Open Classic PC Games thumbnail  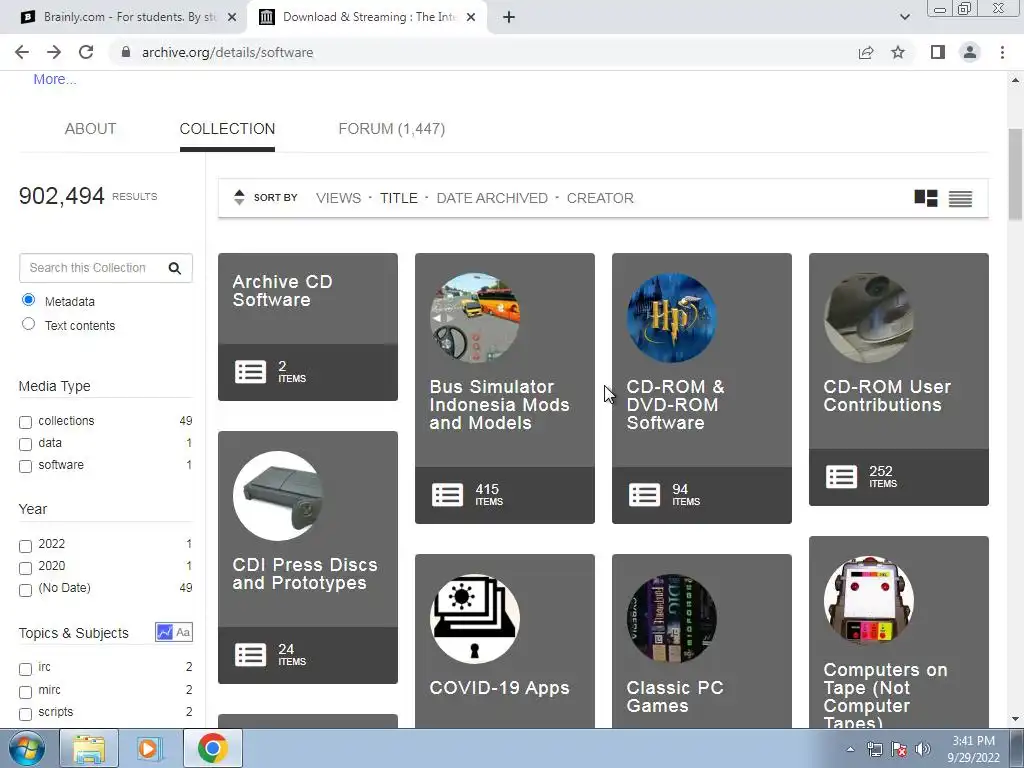coord(672,619)
